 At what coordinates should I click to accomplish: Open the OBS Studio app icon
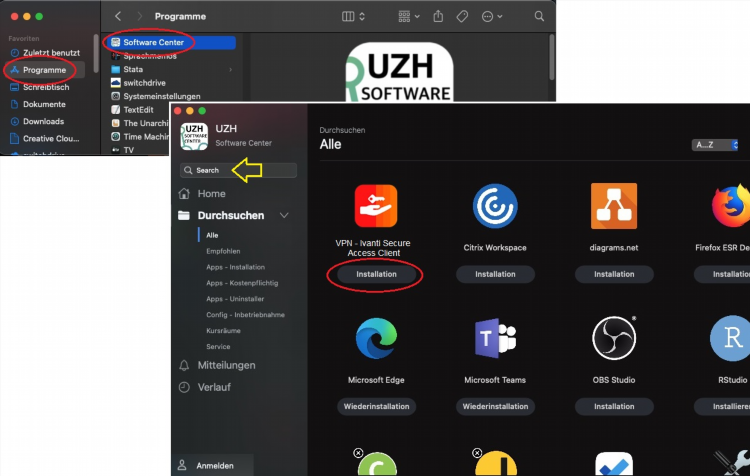click(614, 338)
